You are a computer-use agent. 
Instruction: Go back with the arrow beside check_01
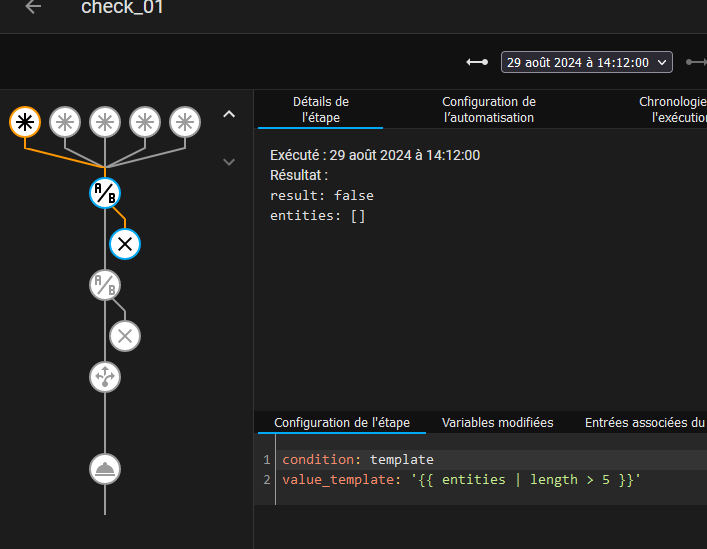pos(33,7)
